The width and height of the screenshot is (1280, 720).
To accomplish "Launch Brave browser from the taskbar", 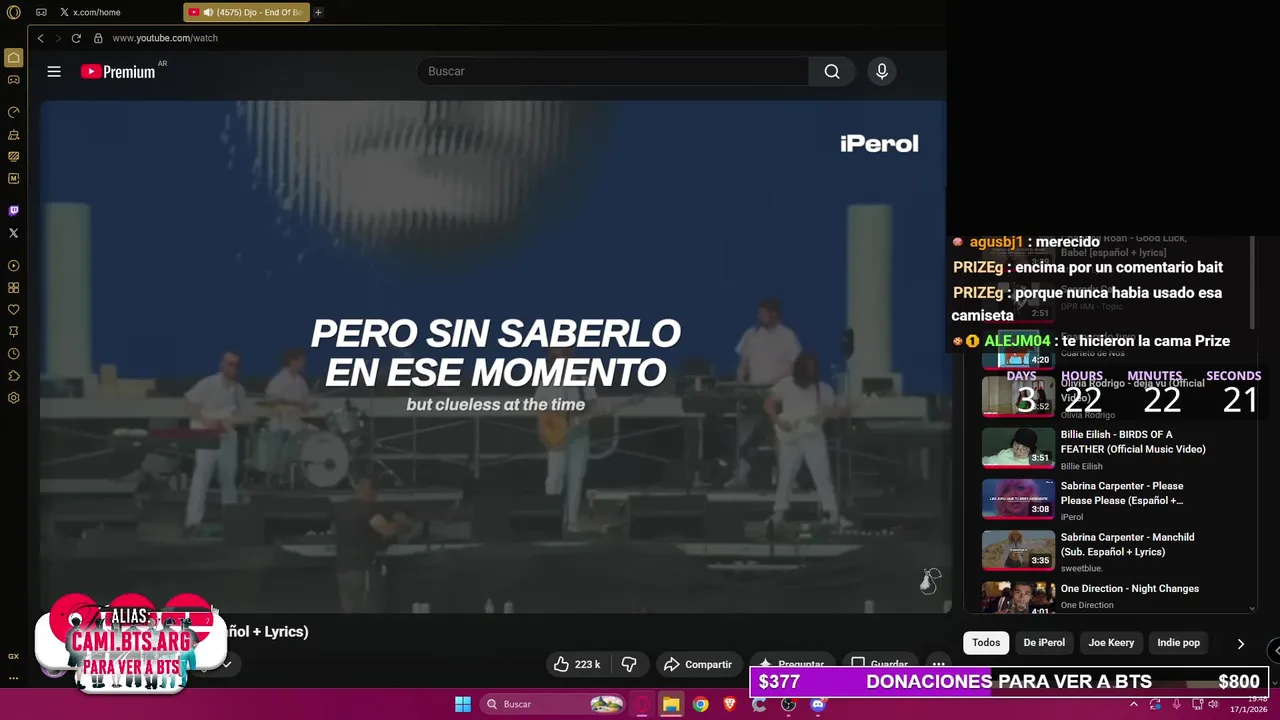I will pos(730,704).
